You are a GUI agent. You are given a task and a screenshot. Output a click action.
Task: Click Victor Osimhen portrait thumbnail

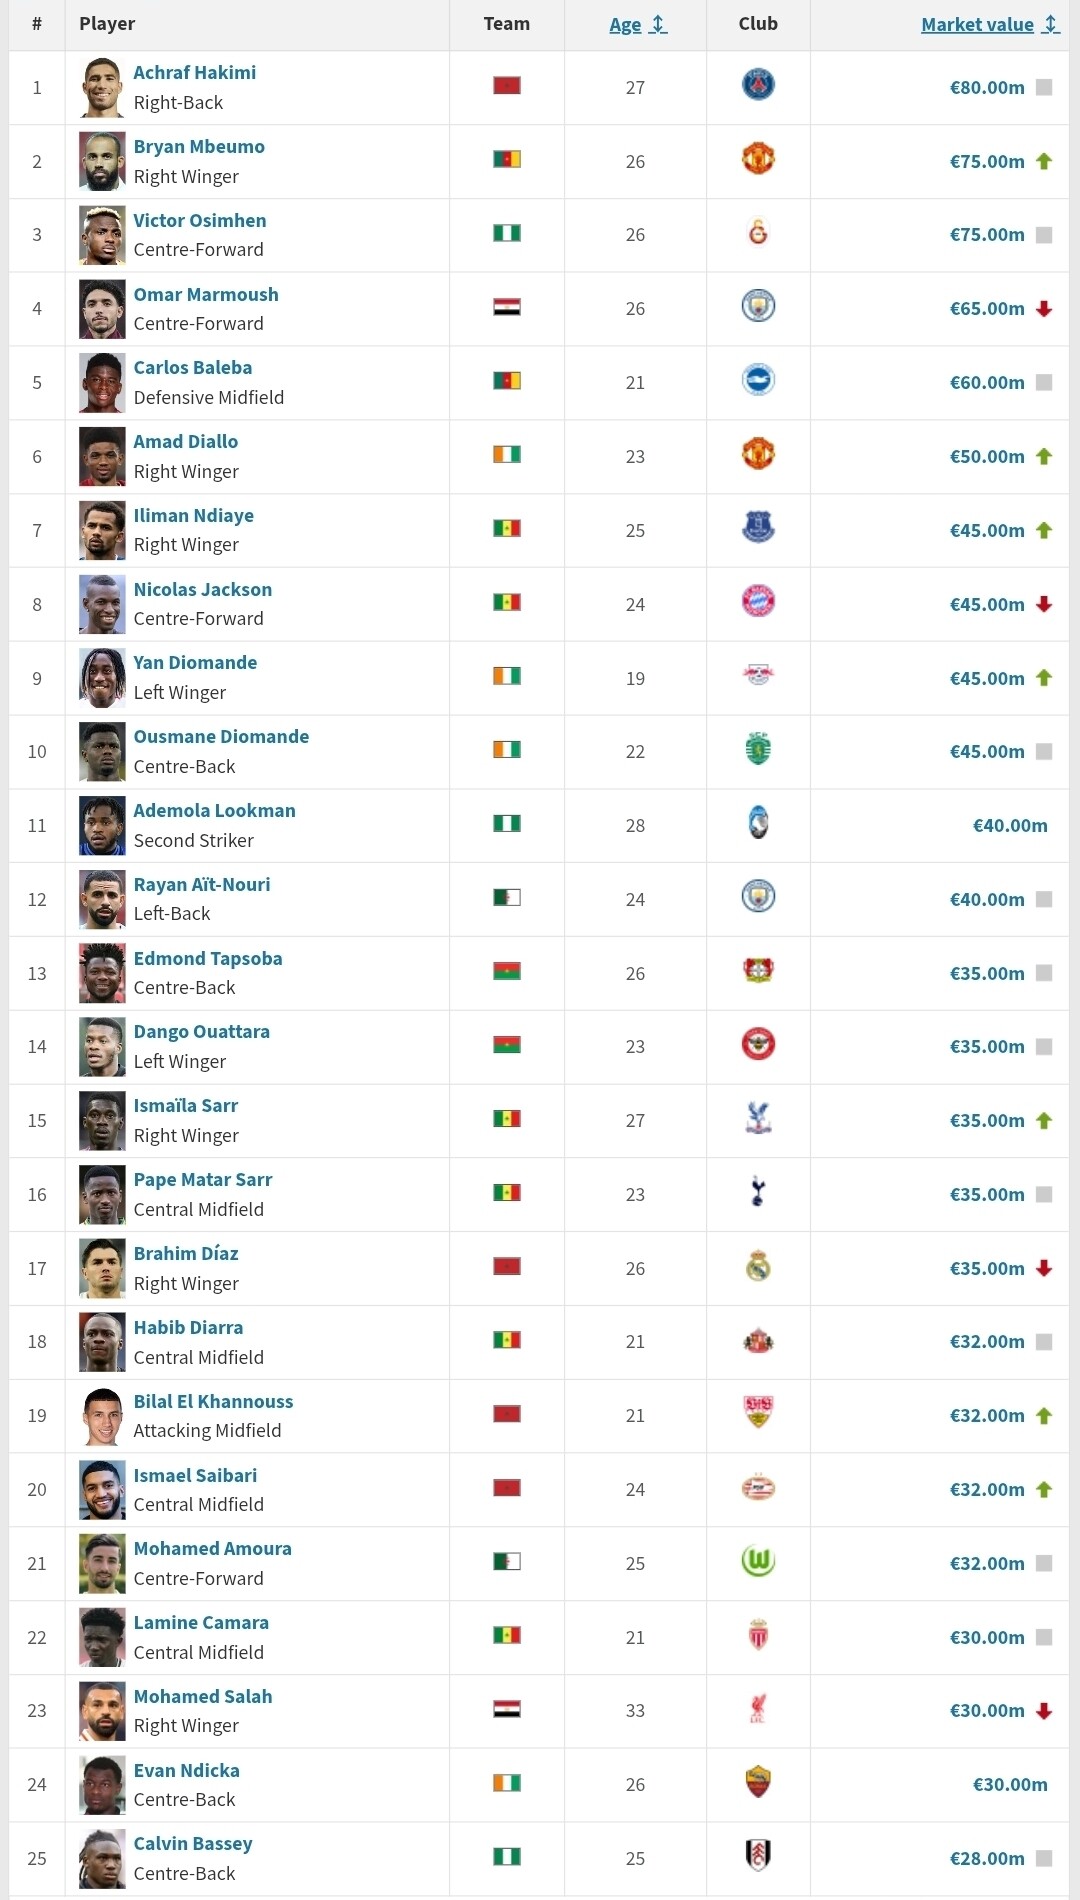102,235
